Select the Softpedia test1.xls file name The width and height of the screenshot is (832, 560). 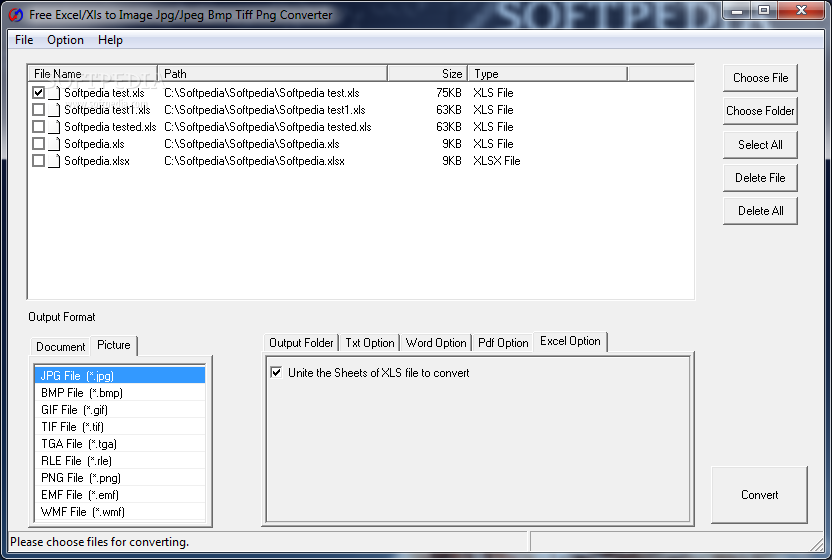(107, 110)
